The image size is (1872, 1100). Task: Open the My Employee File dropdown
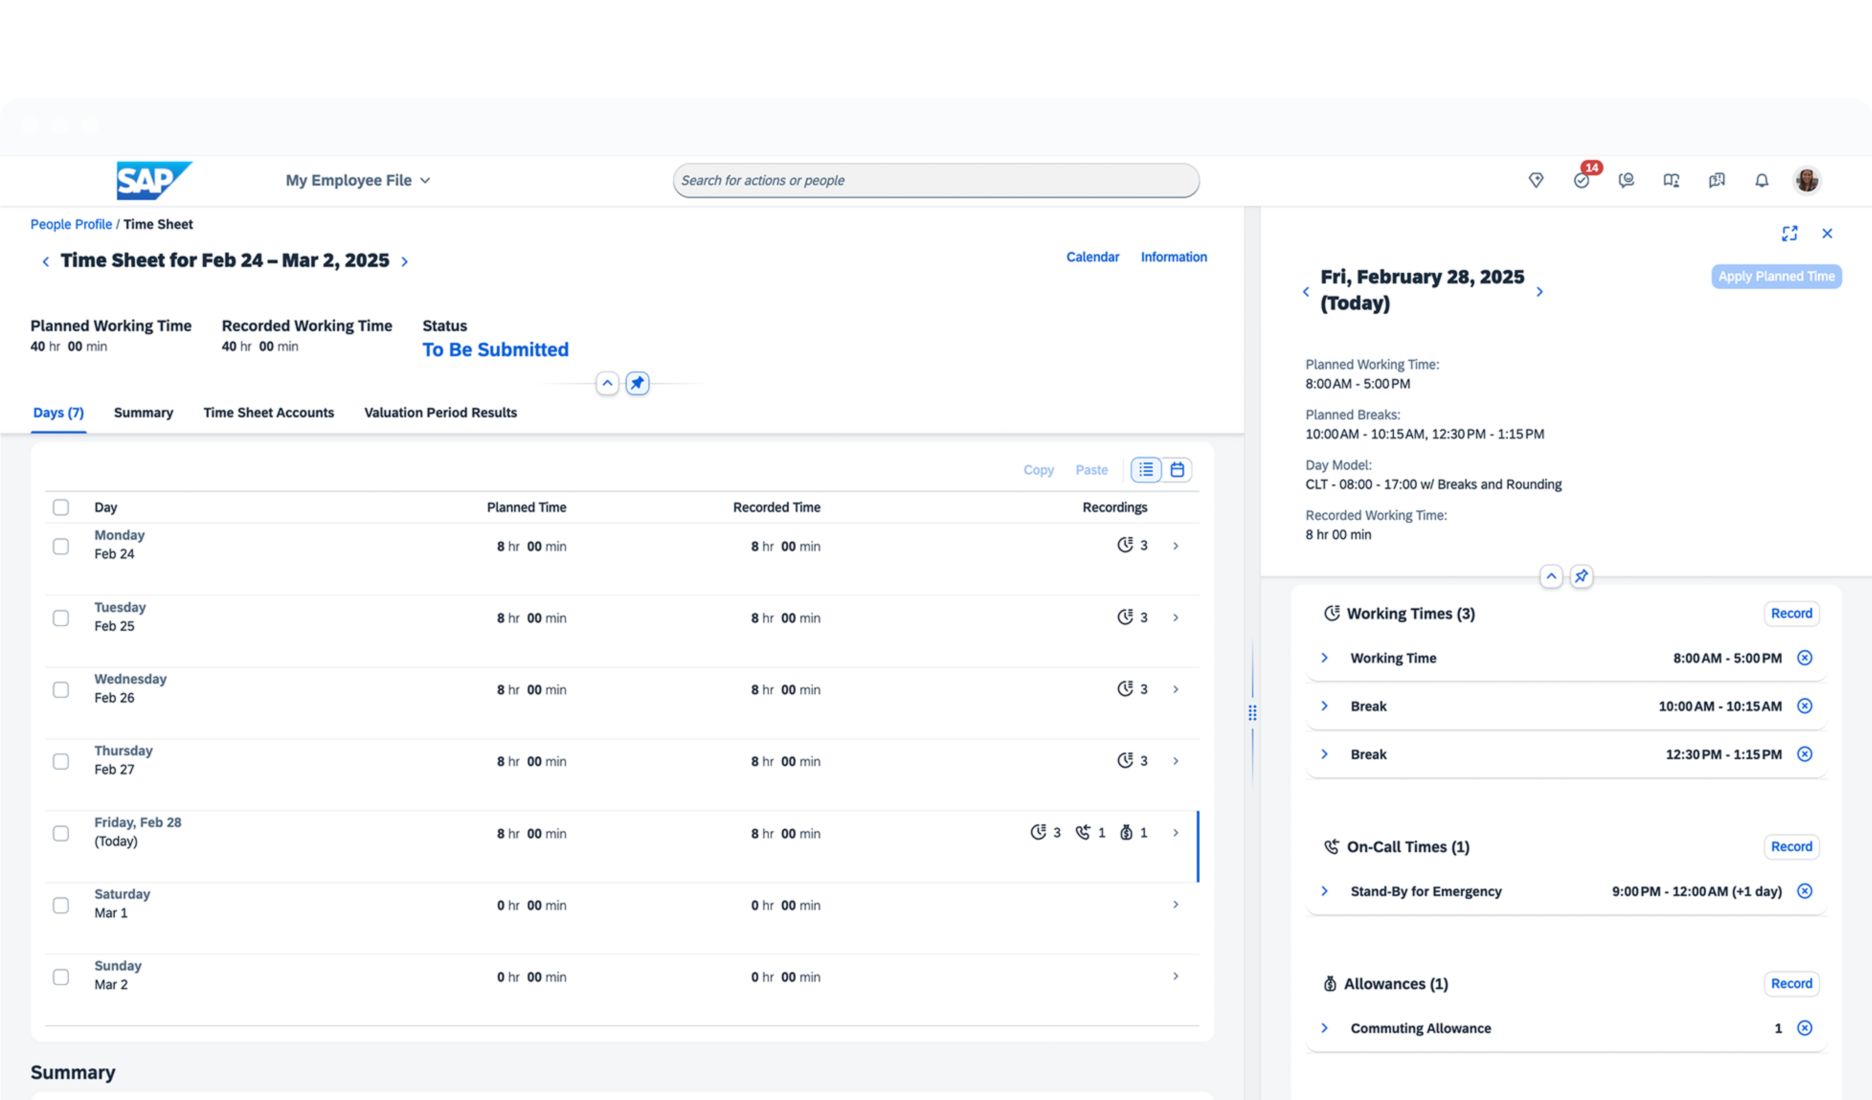(357, 180)
